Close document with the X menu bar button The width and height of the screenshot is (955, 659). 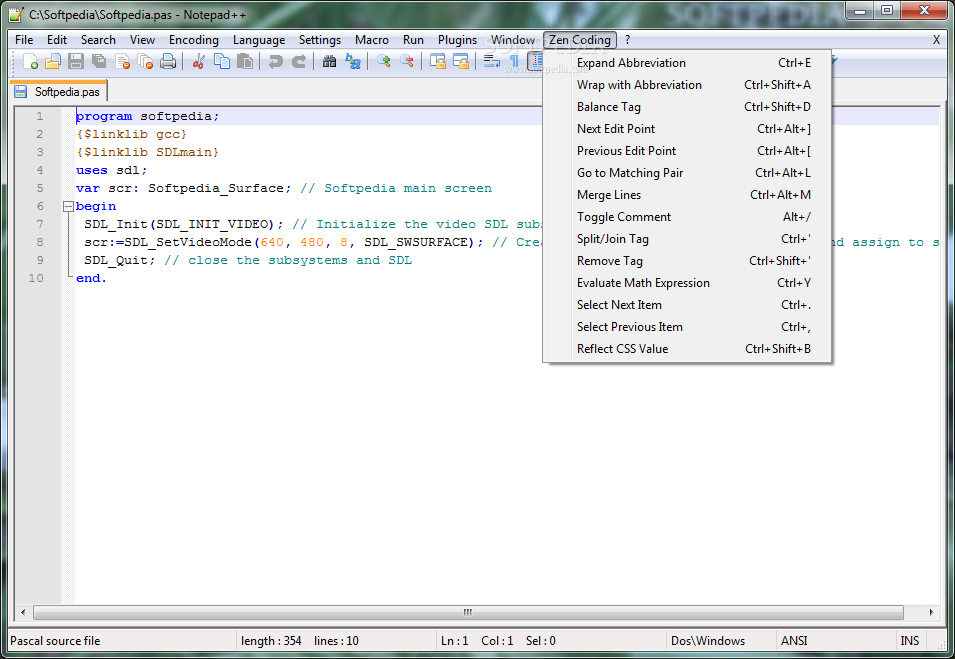coord(936,40)
